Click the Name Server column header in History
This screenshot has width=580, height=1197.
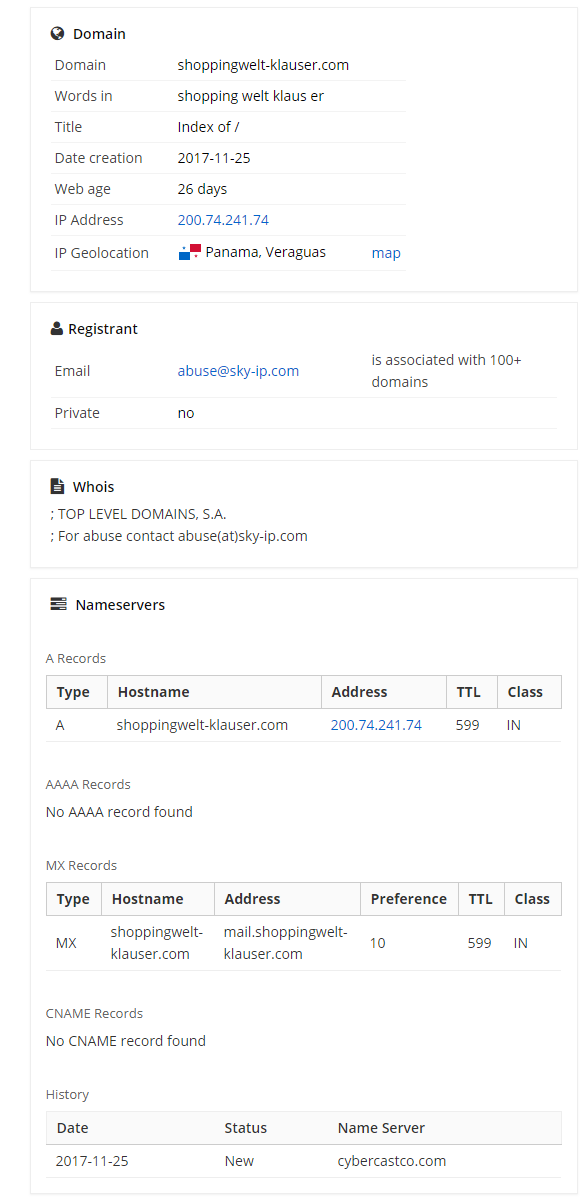(x=382, y=1128)
